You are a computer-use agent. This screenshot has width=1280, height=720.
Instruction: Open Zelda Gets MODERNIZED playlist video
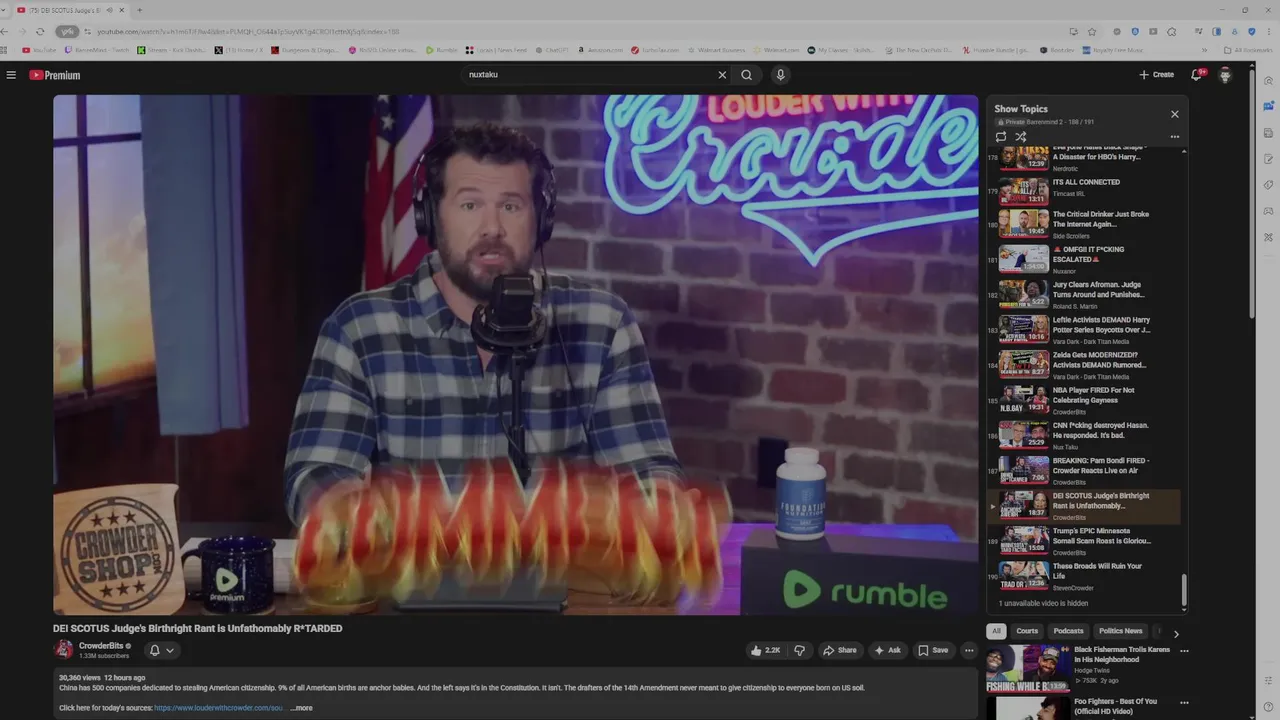click(x=1085, y=364)
